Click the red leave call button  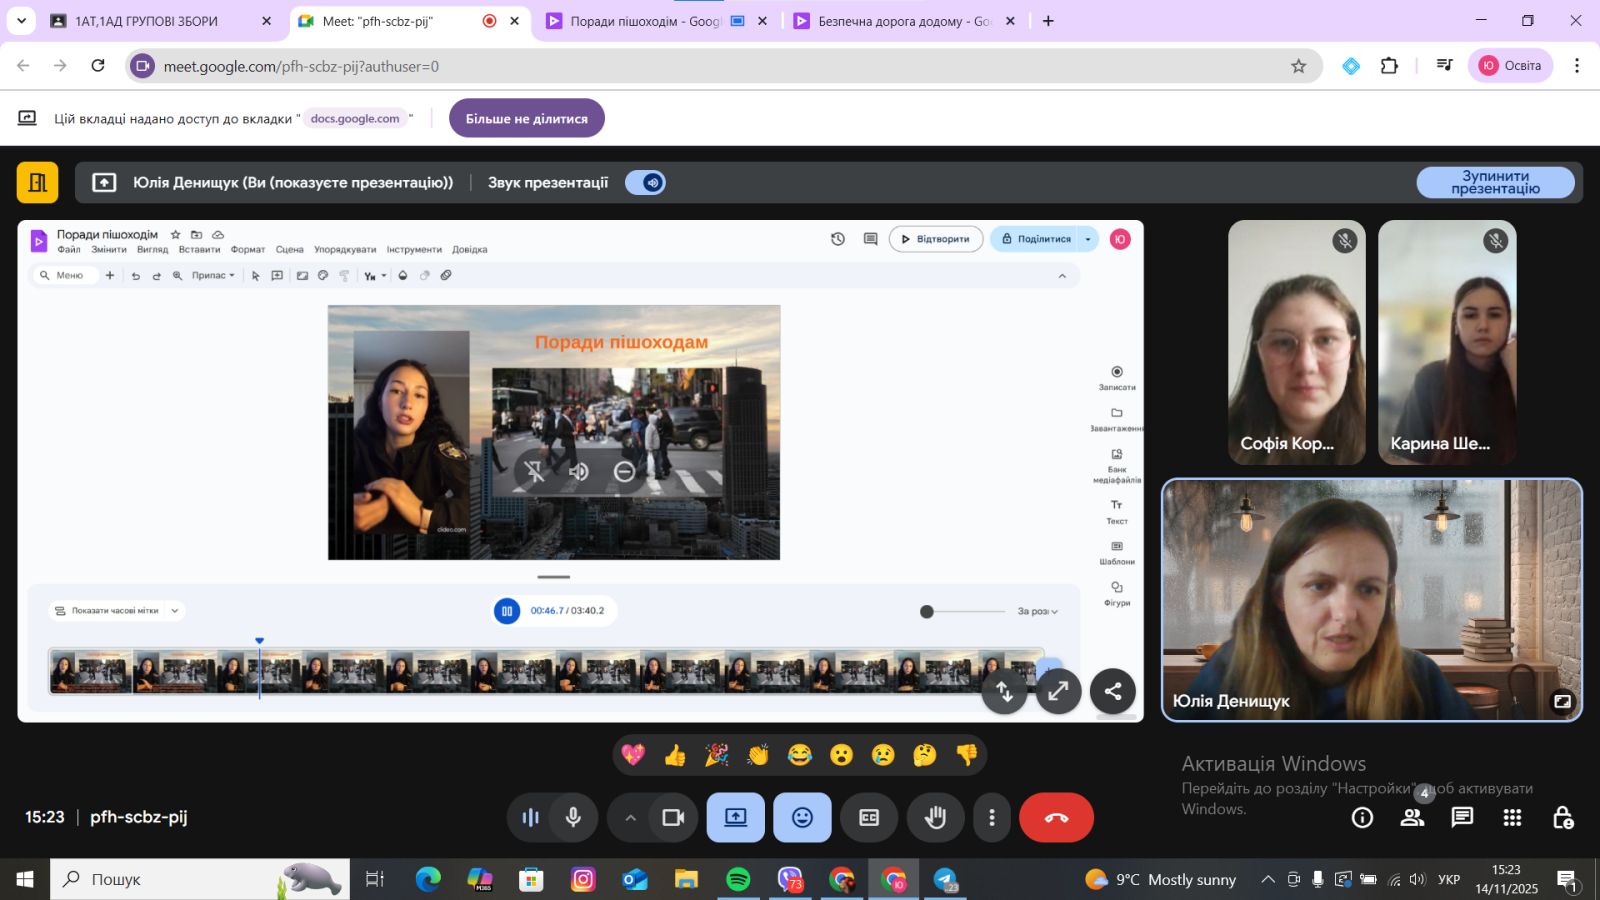[1056, 818]
